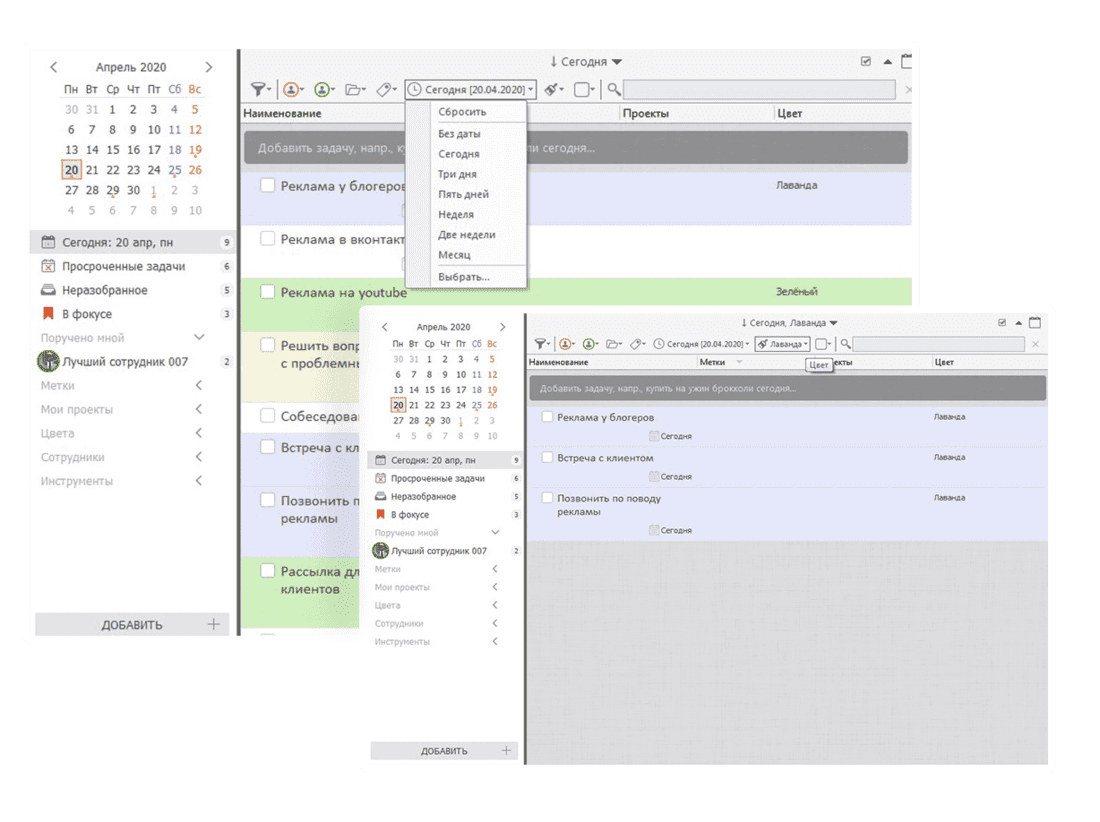This screenshot has width=1100, height=822.
Task: Check the 'Решить вопрос' task checkbox
Action: click(x=267, y=345)
